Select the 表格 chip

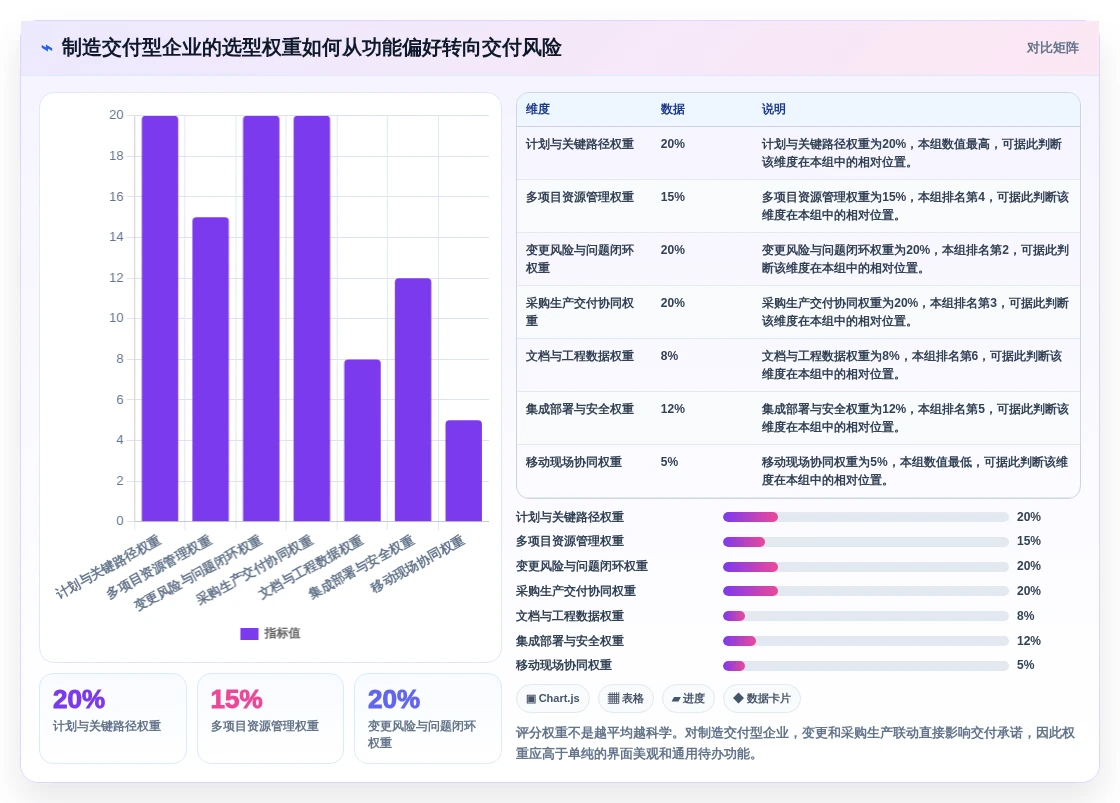626,698
